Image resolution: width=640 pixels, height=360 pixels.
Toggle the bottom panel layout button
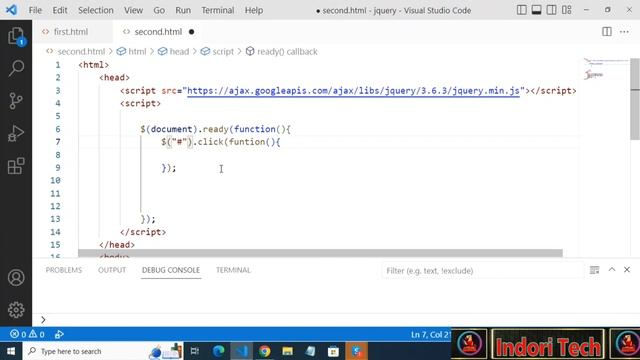[x=536, y=10]
